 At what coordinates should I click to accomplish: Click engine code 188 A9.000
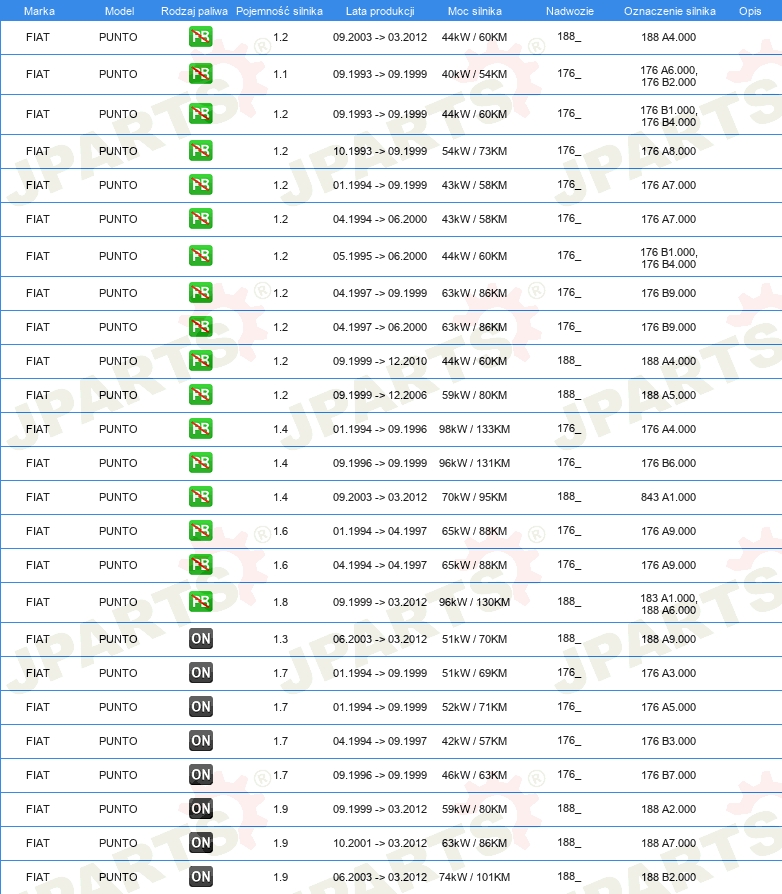[669, 639]
